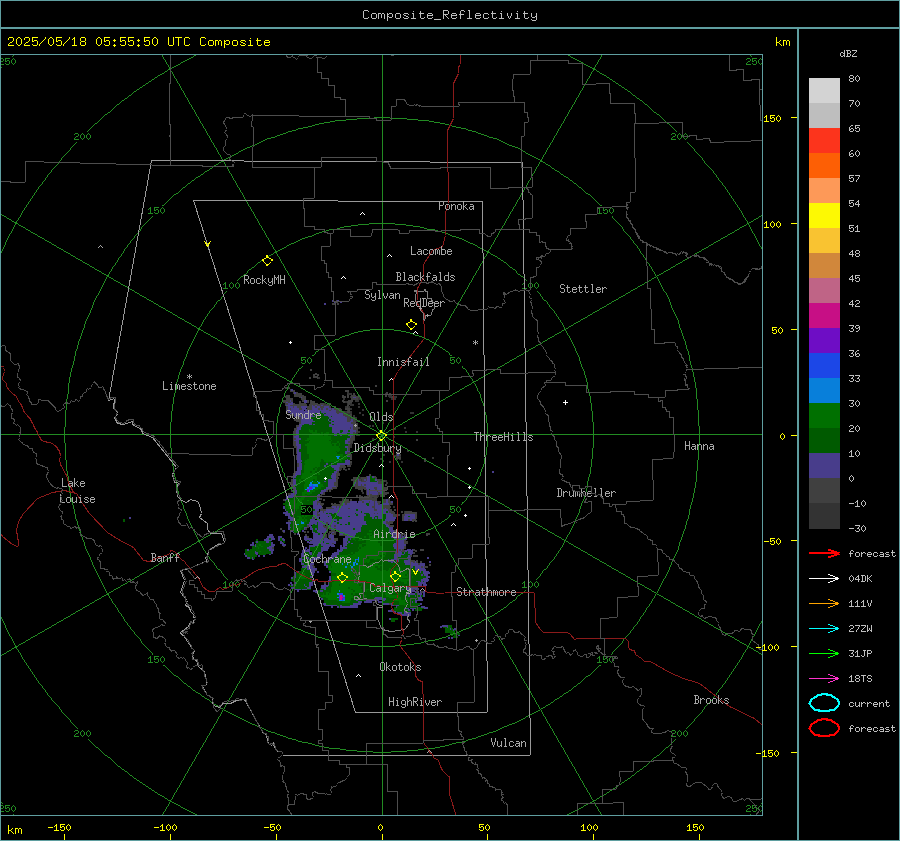Click the -150 tick on bottom axis
The height and width of the screenshot is (841, 900).
click(x=59, y=827)
